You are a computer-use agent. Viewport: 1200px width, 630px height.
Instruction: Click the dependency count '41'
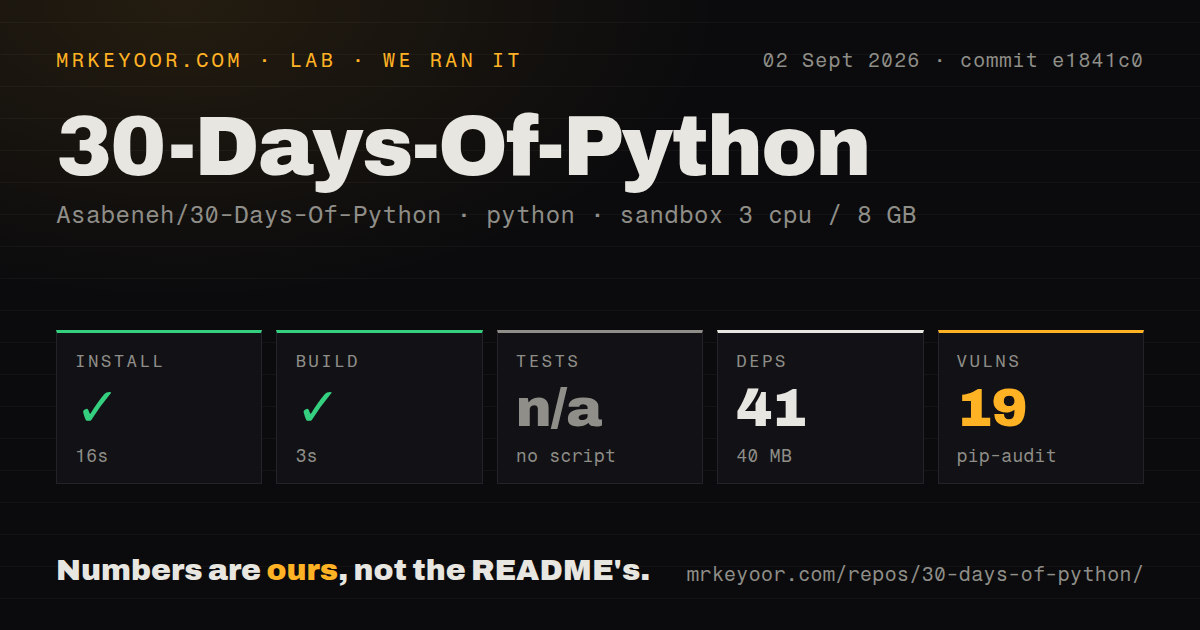tap(771, 408)
